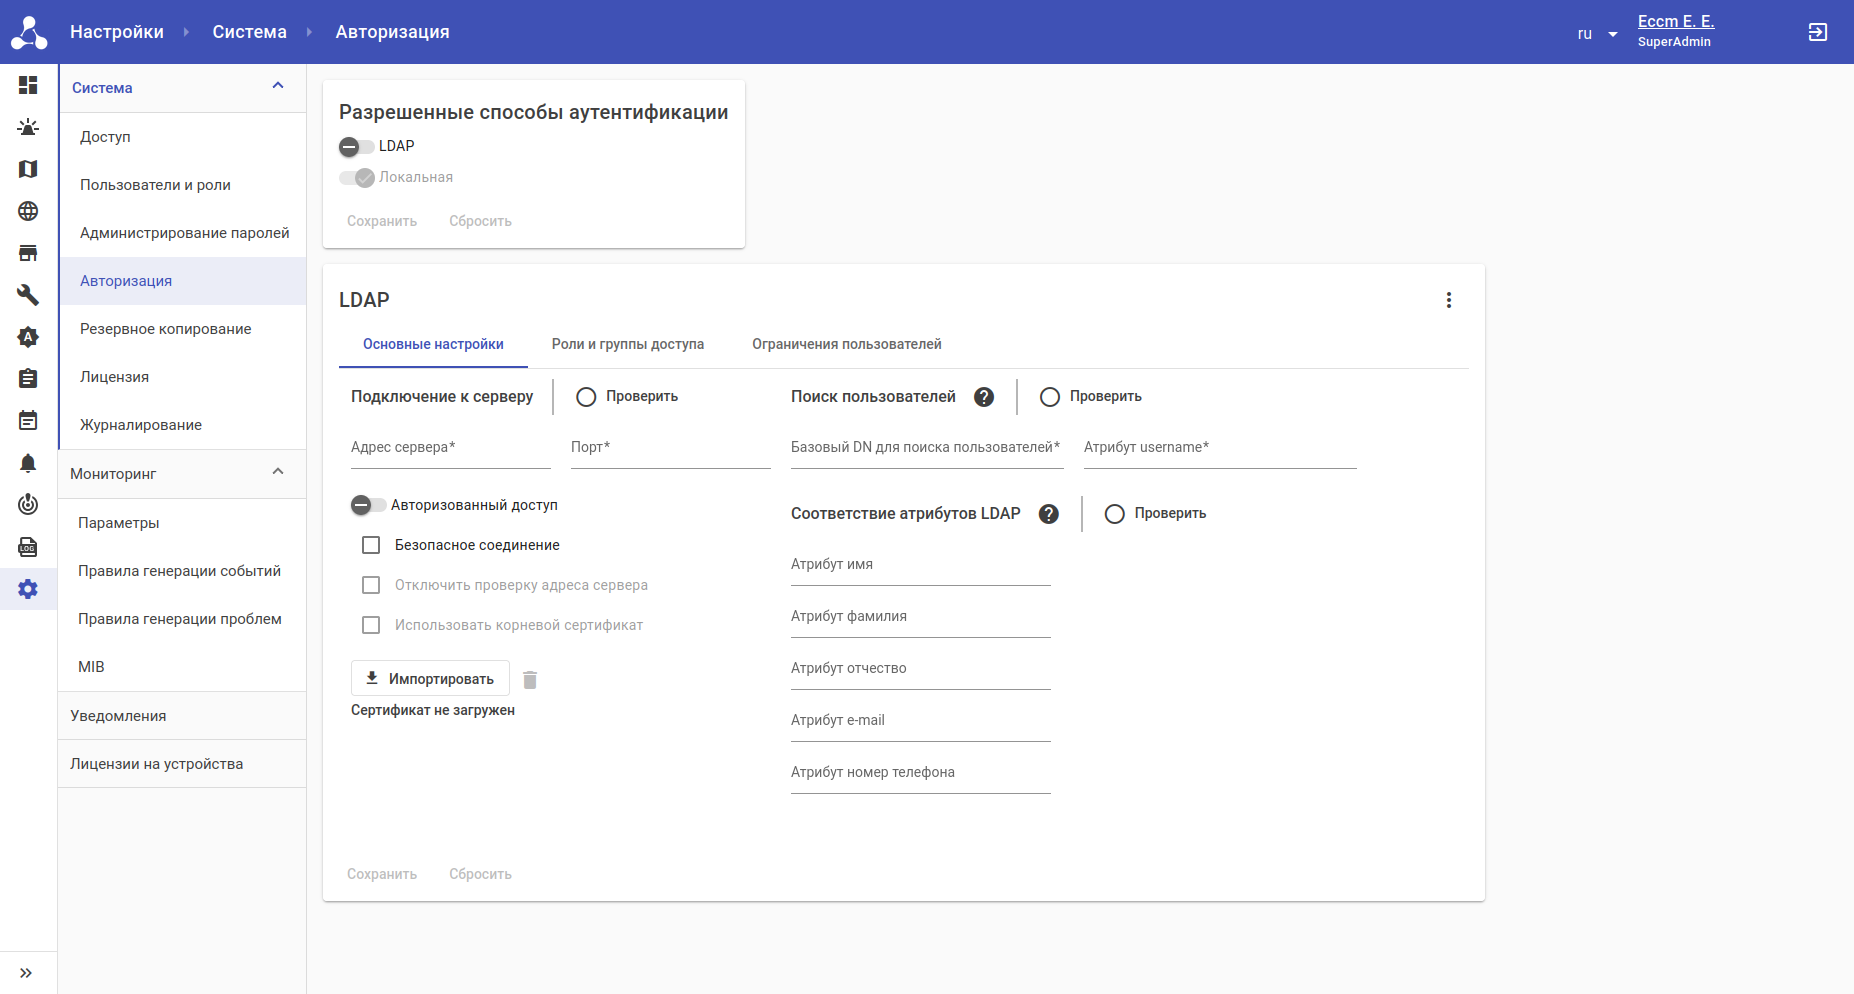Collapse the Система sidebar section
The image size is (1854, 994).
tap(278, 87)
